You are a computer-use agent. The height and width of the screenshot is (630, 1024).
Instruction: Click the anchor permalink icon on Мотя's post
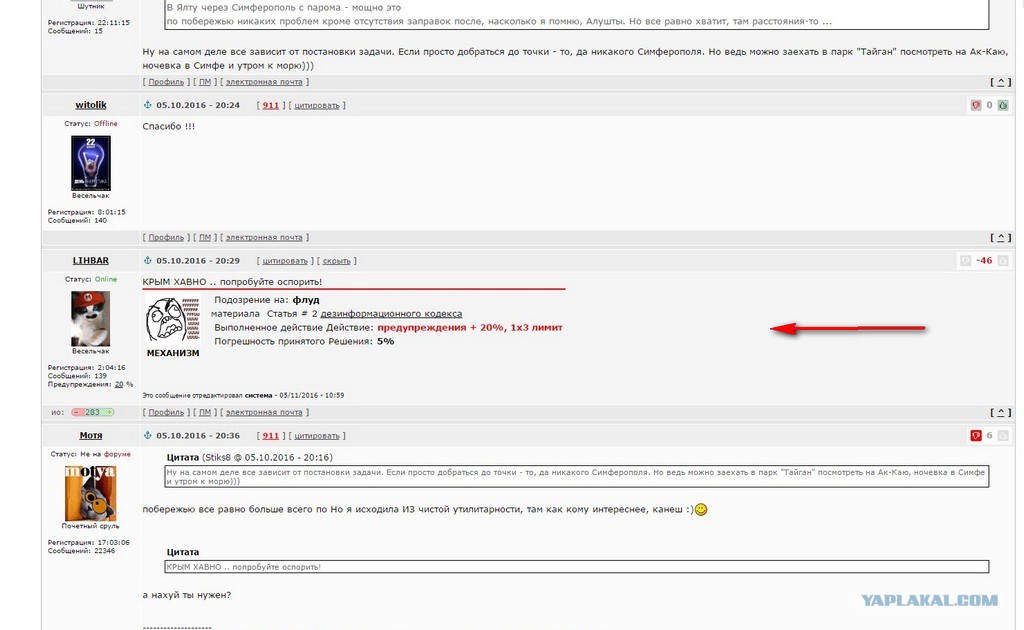(x=147, y=435)
